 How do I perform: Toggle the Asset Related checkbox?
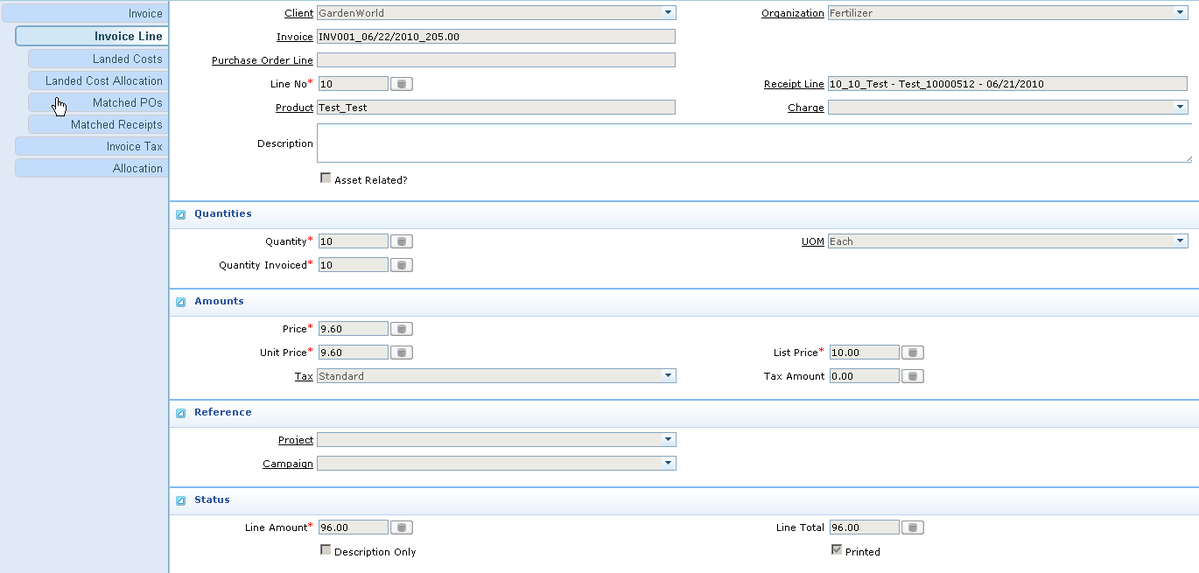(x=325, y=178)
